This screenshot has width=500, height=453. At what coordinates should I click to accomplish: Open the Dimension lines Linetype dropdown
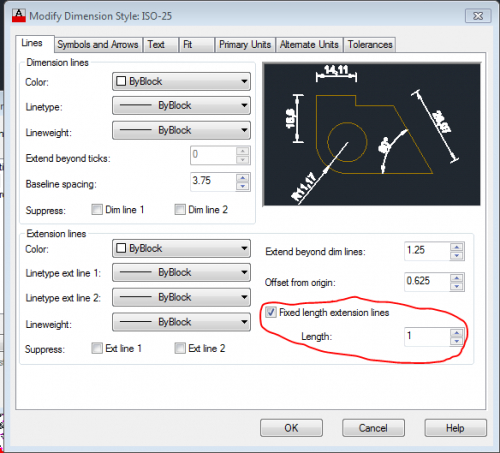[181, 105]
